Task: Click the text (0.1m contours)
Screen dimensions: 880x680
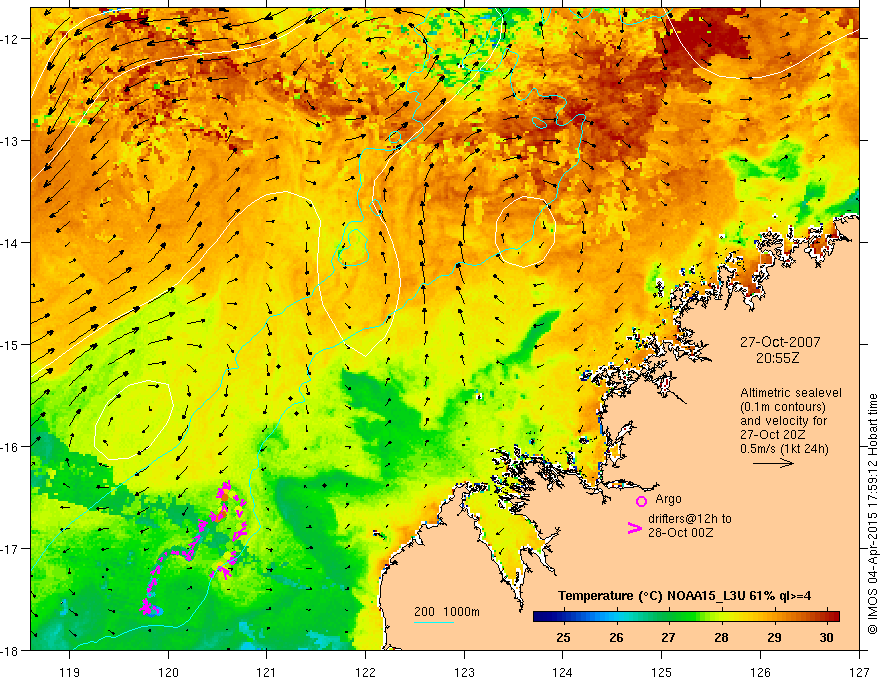Action: tap(783, 407)
